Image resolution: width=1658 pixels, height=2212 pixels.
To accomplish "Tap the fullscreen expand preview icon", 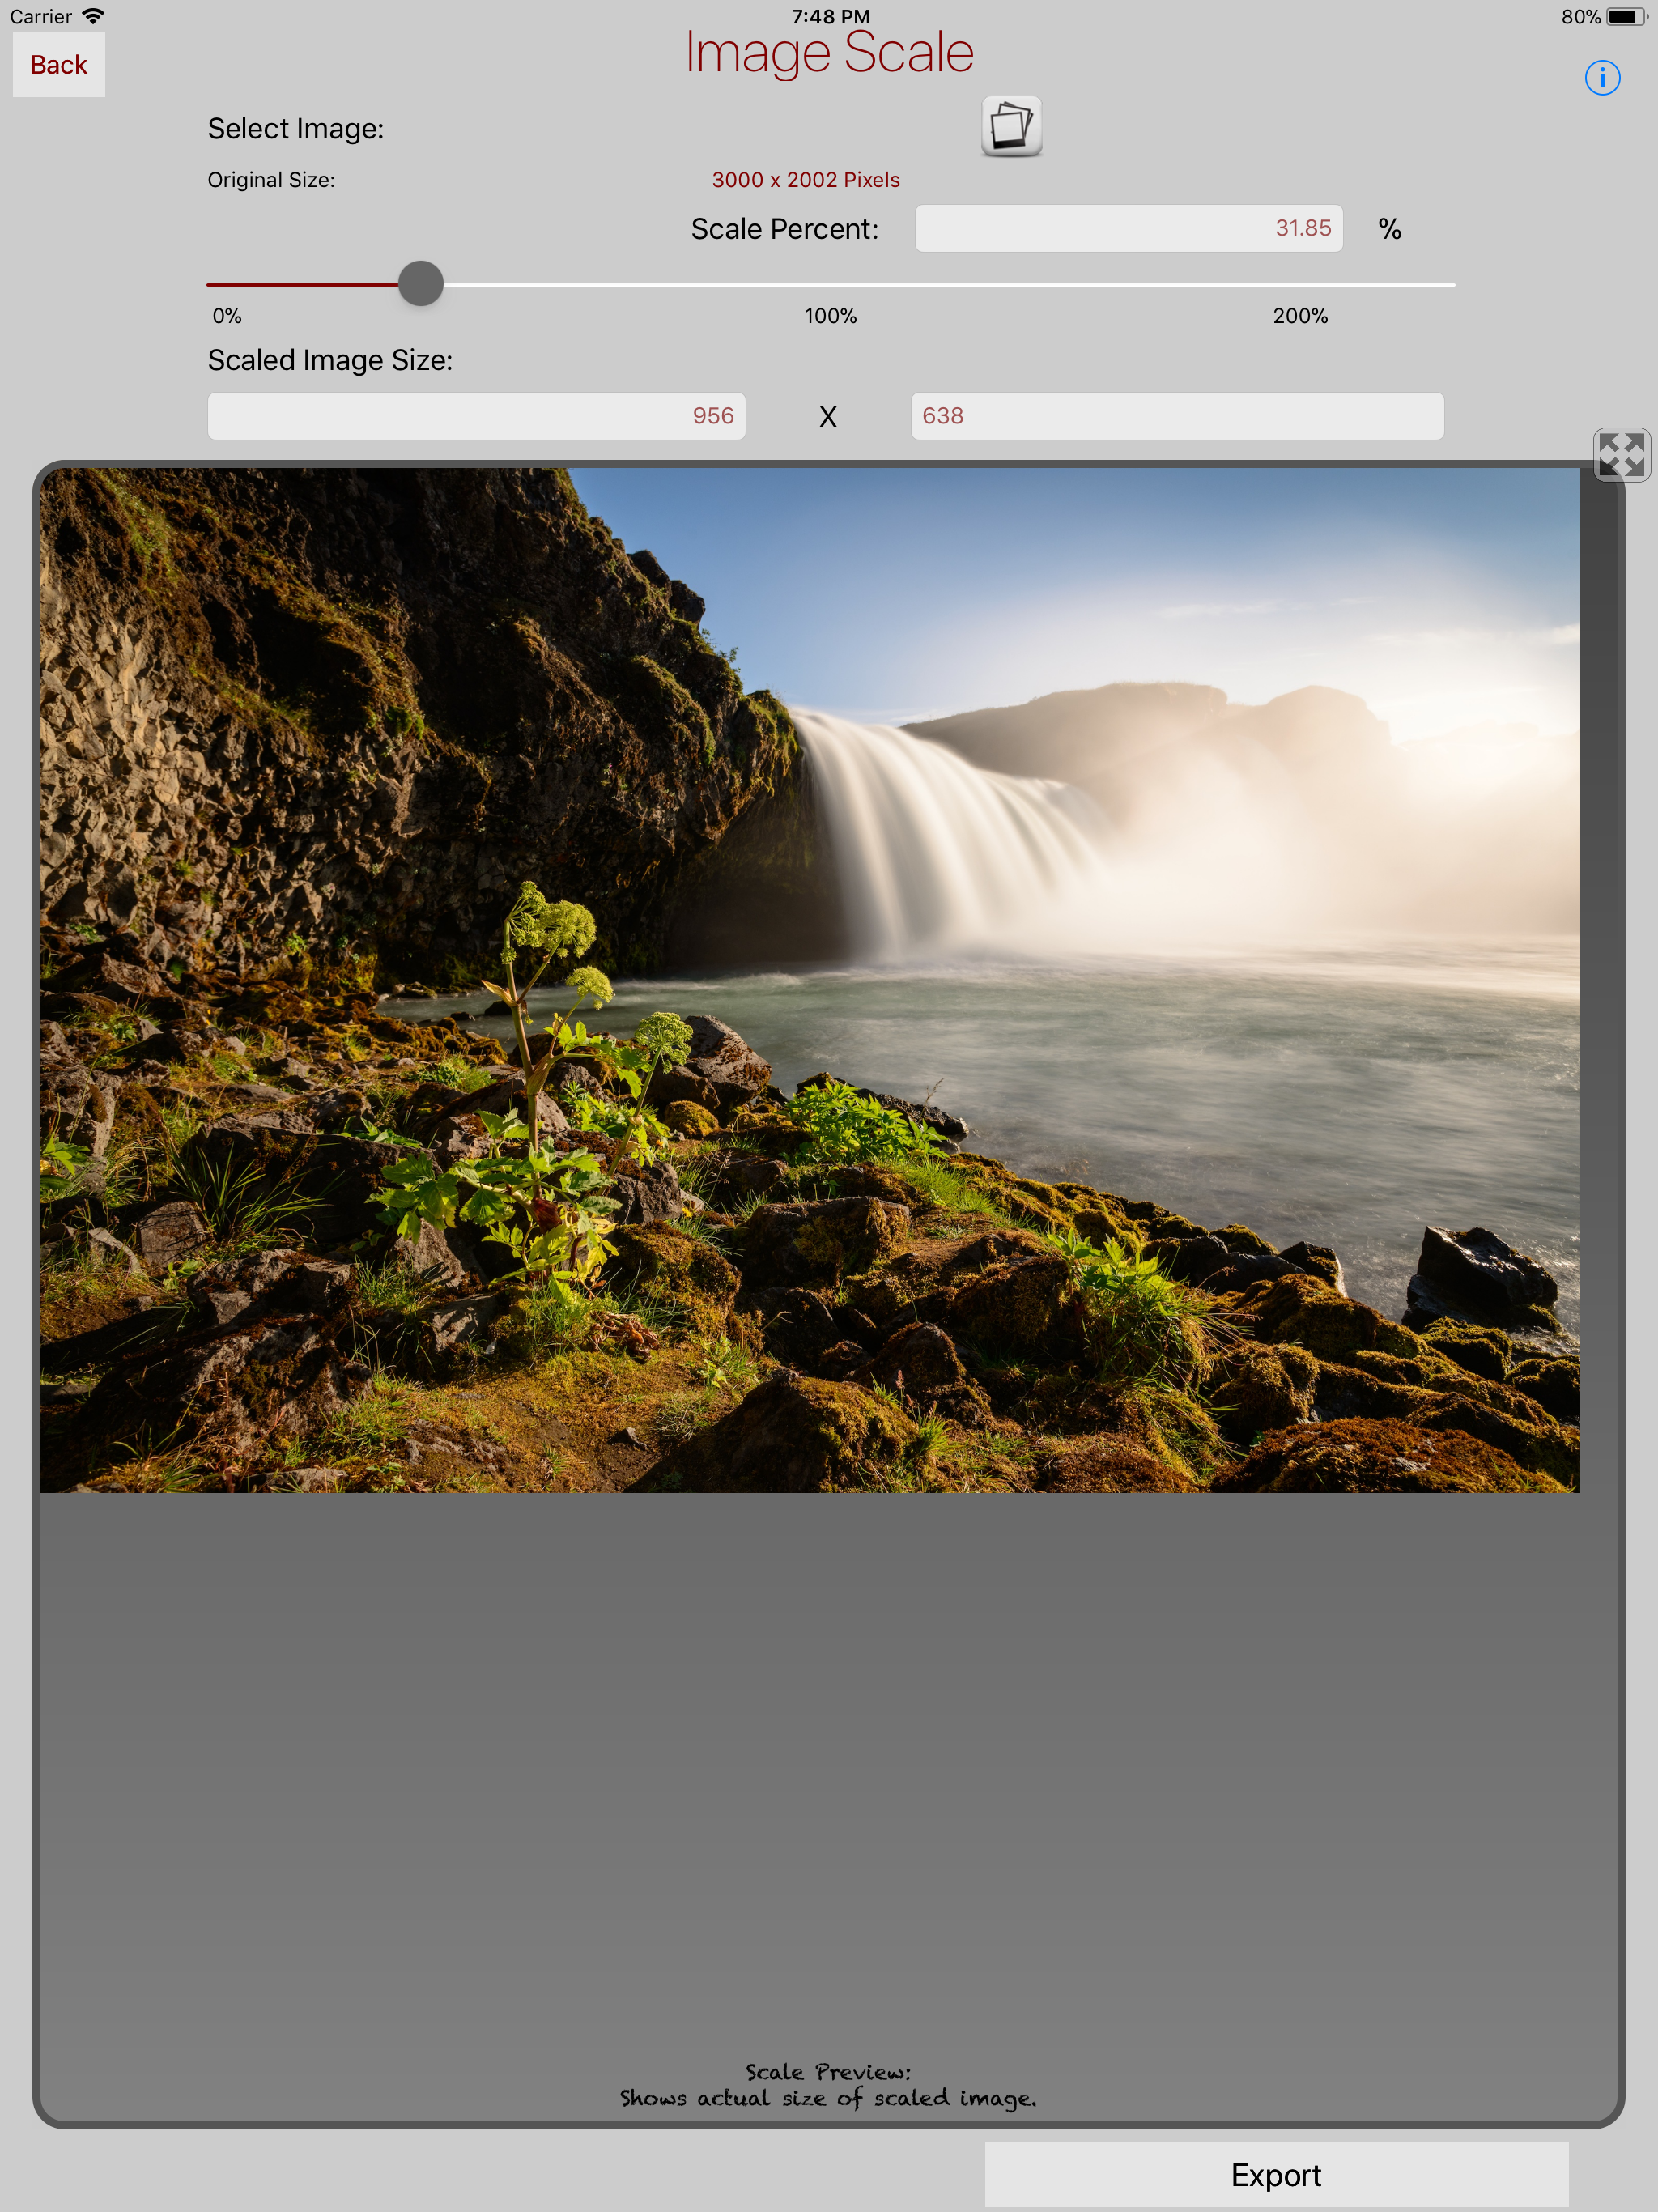I will click(x=1621, y=455).
